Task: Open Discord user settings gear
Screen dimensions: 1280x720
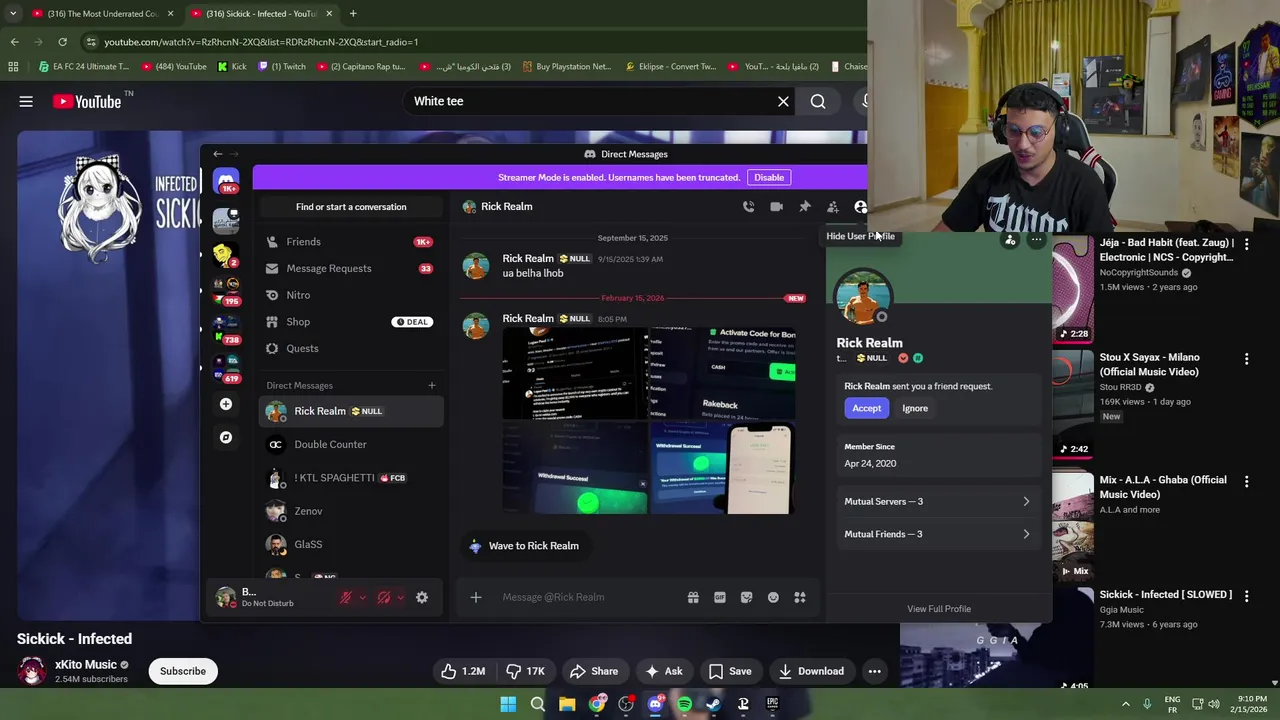Action: 422,597
